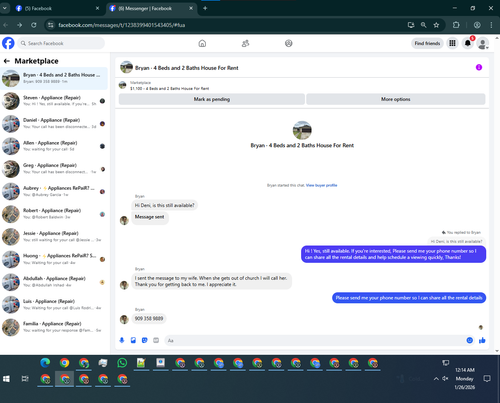Switch to the (5) Facebook browser tab
This screenshot has height=403, width=500.
57,8
